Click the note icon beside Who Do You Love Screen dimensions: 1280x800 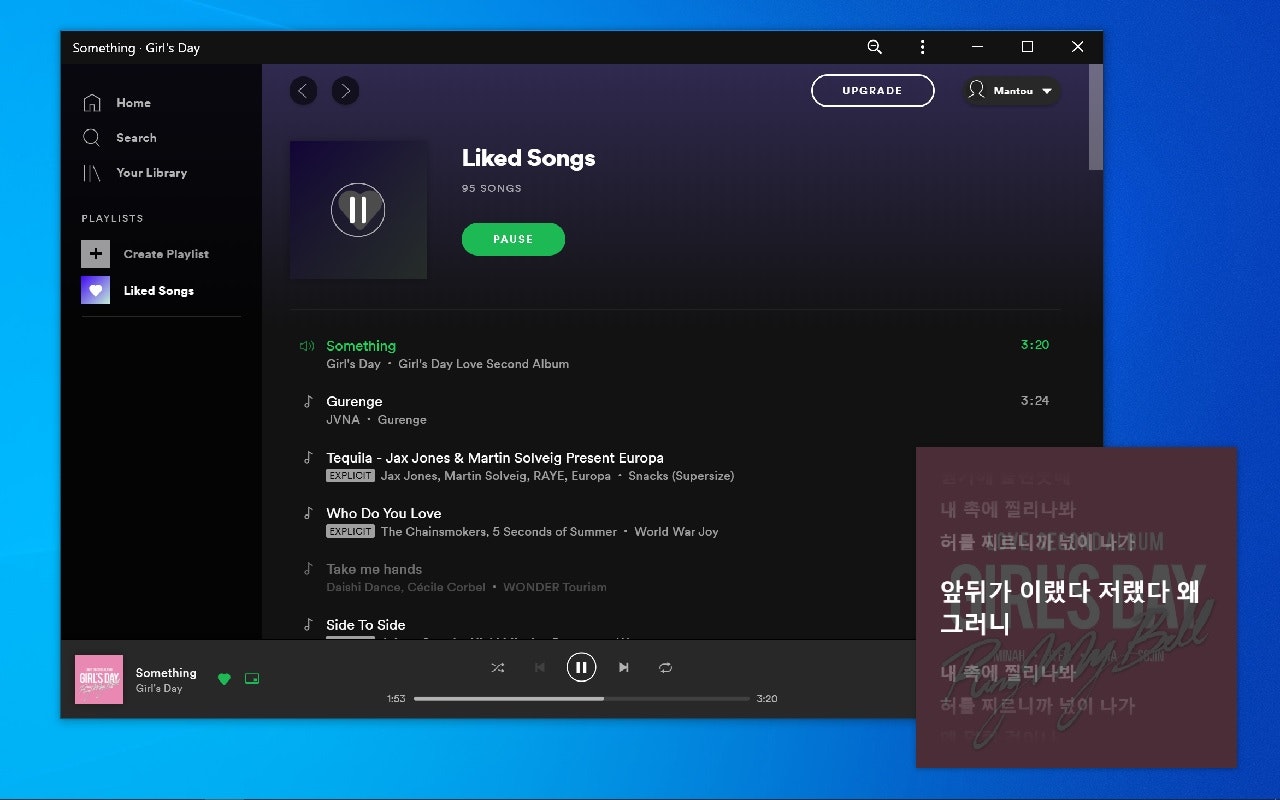(308, 513)
